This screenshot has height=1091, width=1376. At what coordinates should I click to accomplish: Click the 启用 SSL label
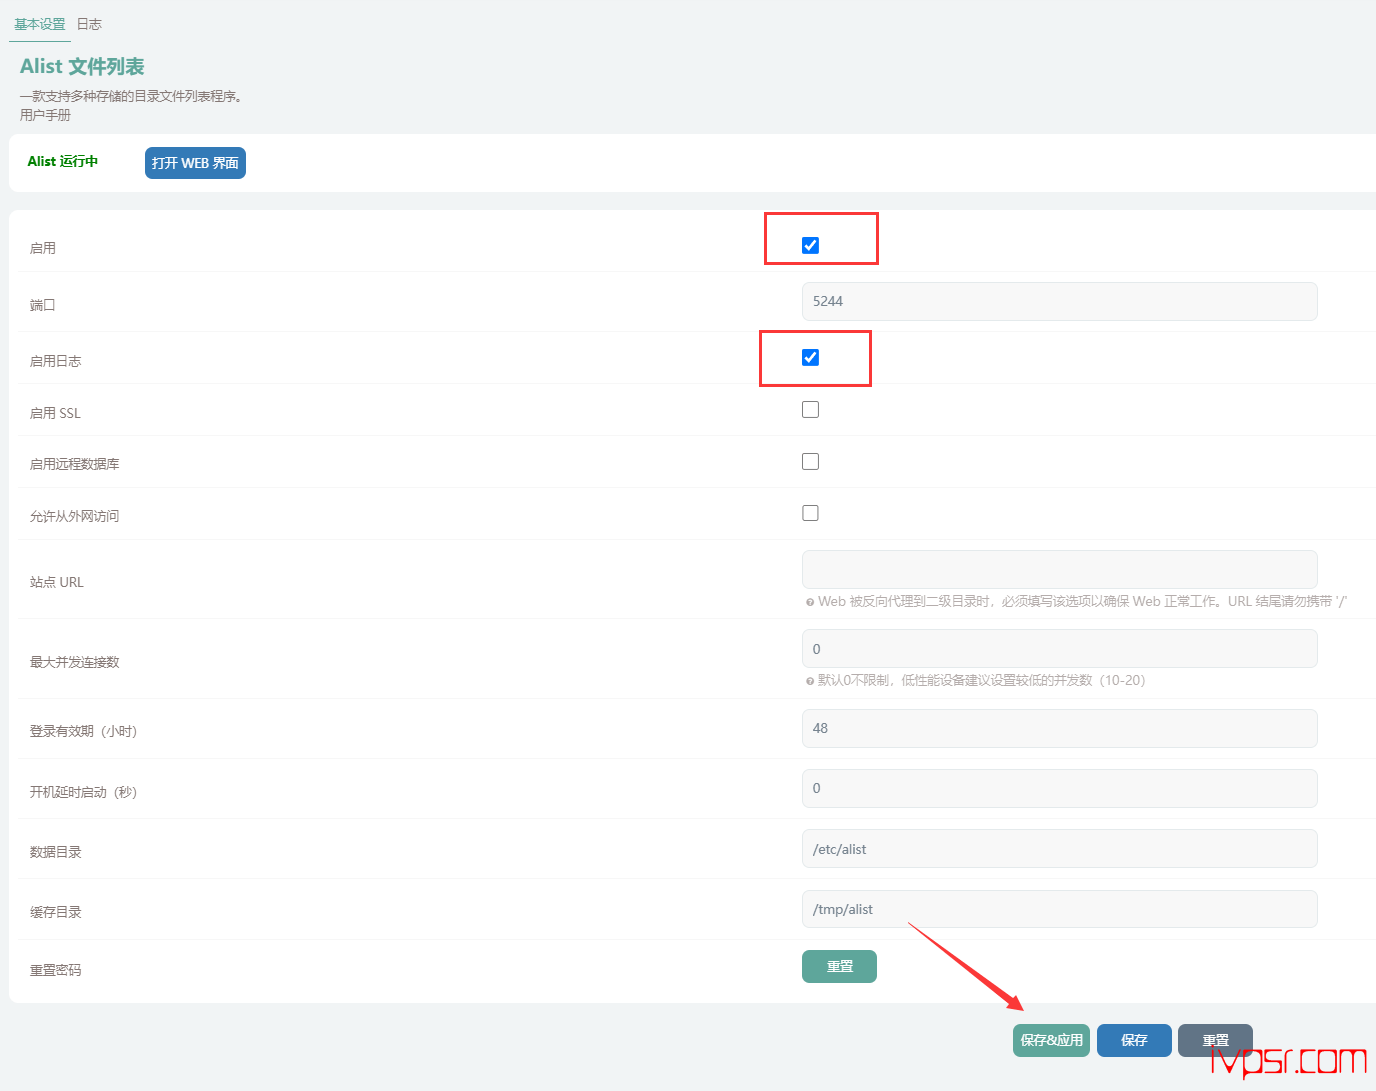[x=55, y=413]
